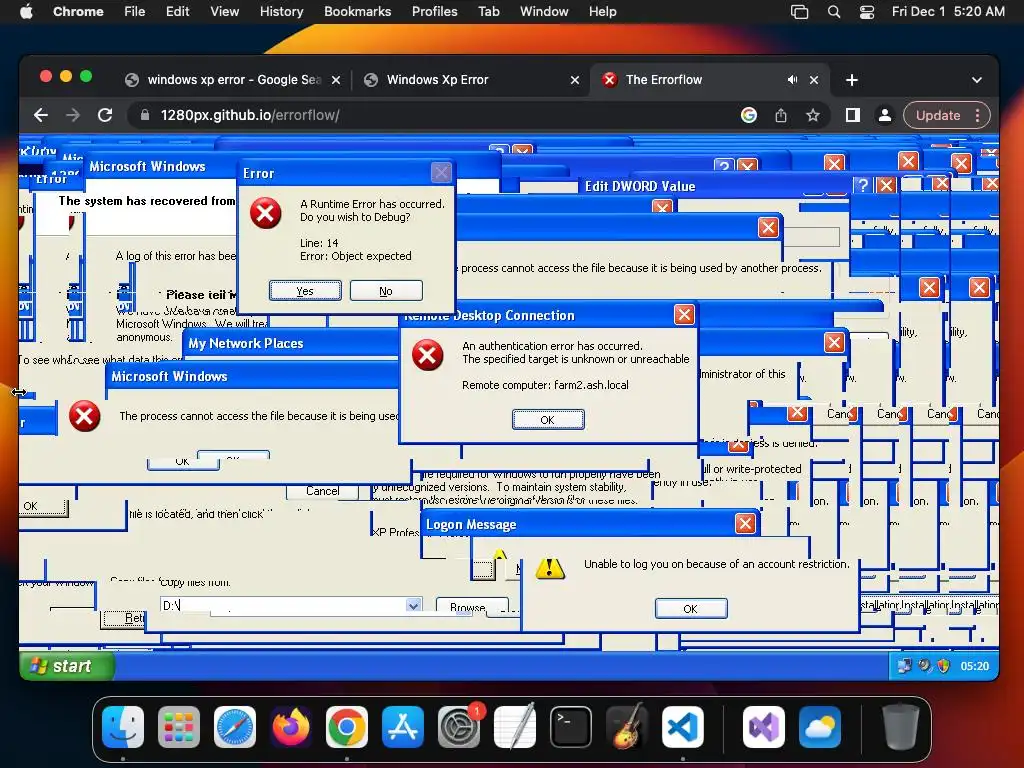Close the Remote Desktop Connection dialog

[684, 315]
